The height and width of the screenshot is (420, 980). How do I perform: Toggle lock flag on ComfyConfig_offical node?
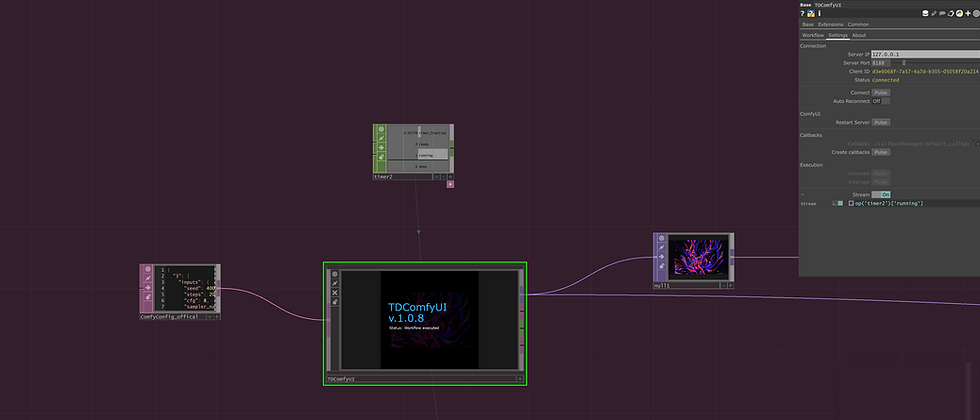(x=148, y=298)
